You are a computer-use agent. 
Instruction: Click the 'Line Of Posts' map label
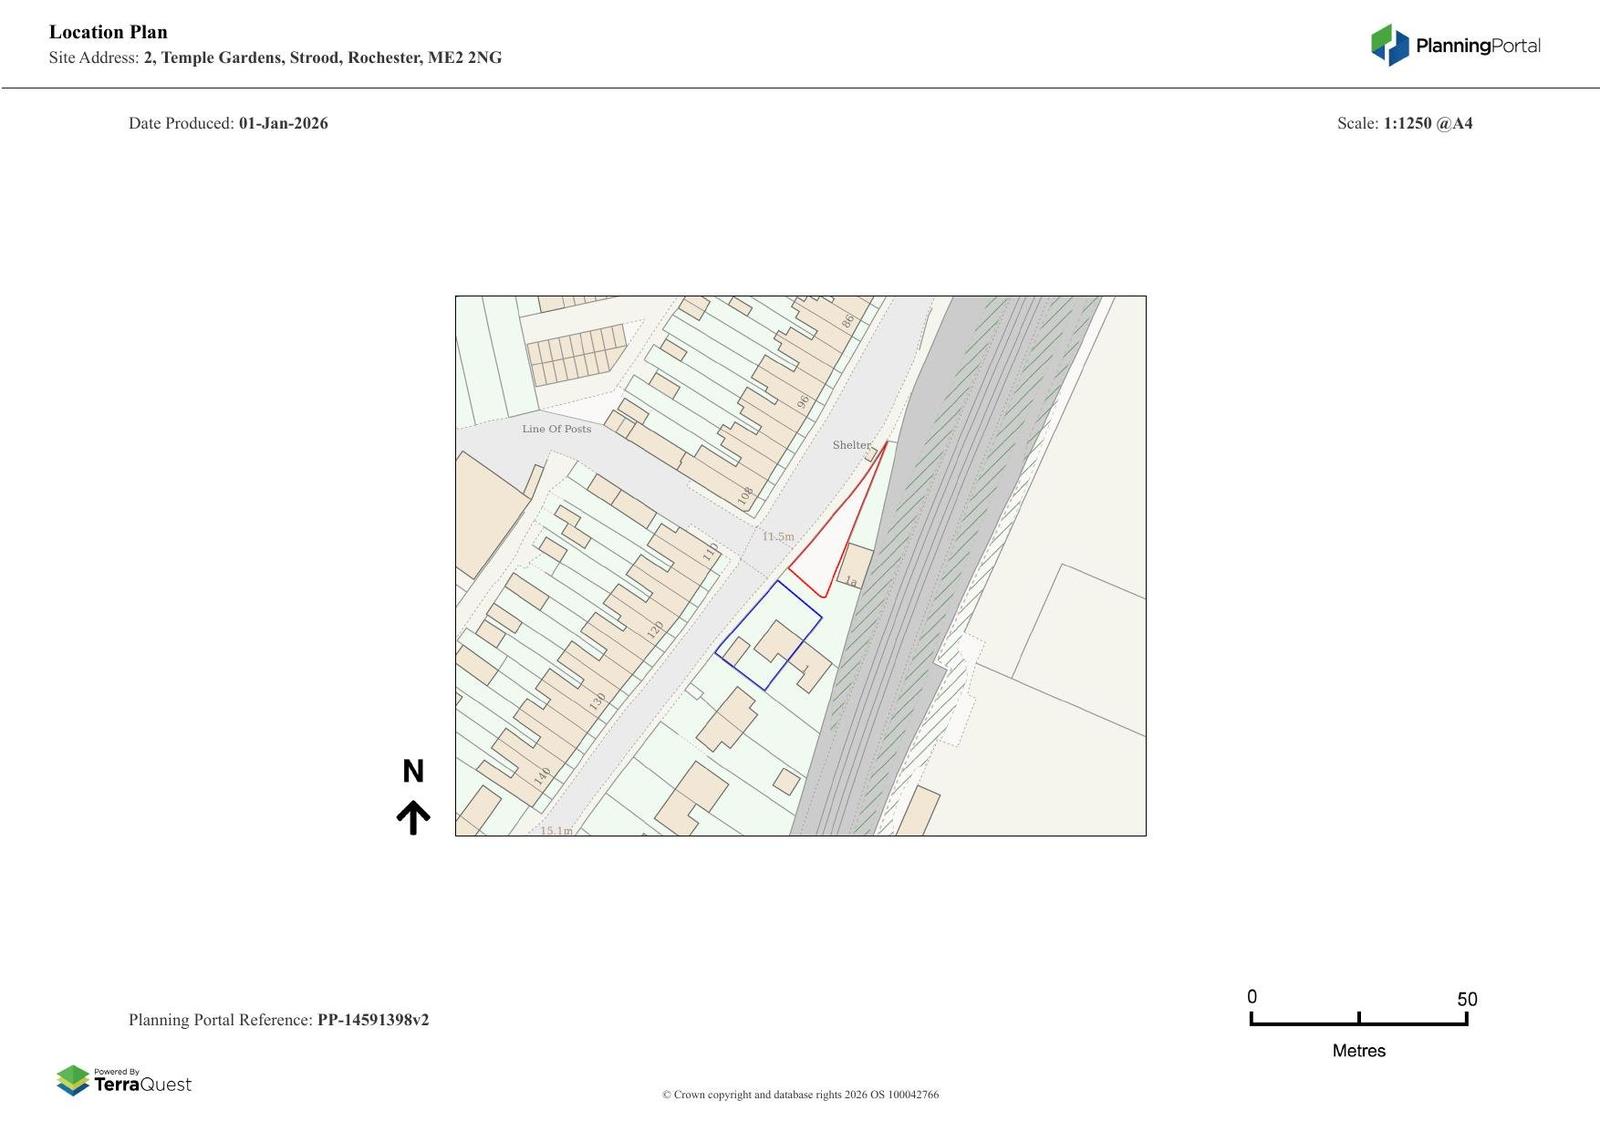(556, 429)
